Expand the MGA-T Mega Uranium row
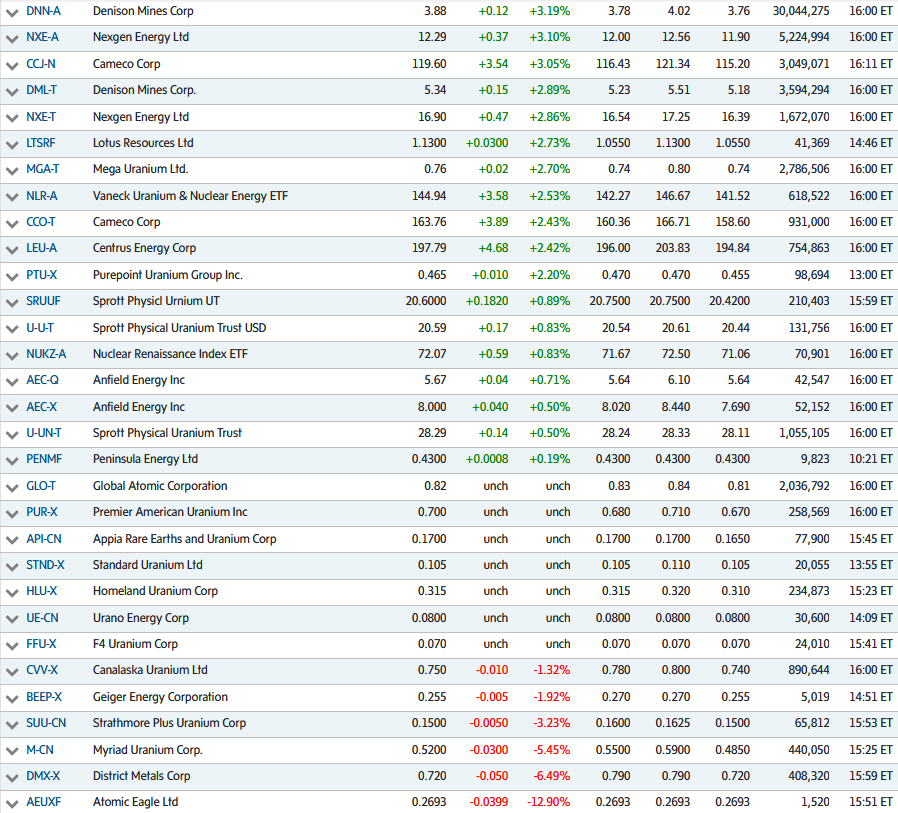 pyautogui.click(x=12, y=170)
